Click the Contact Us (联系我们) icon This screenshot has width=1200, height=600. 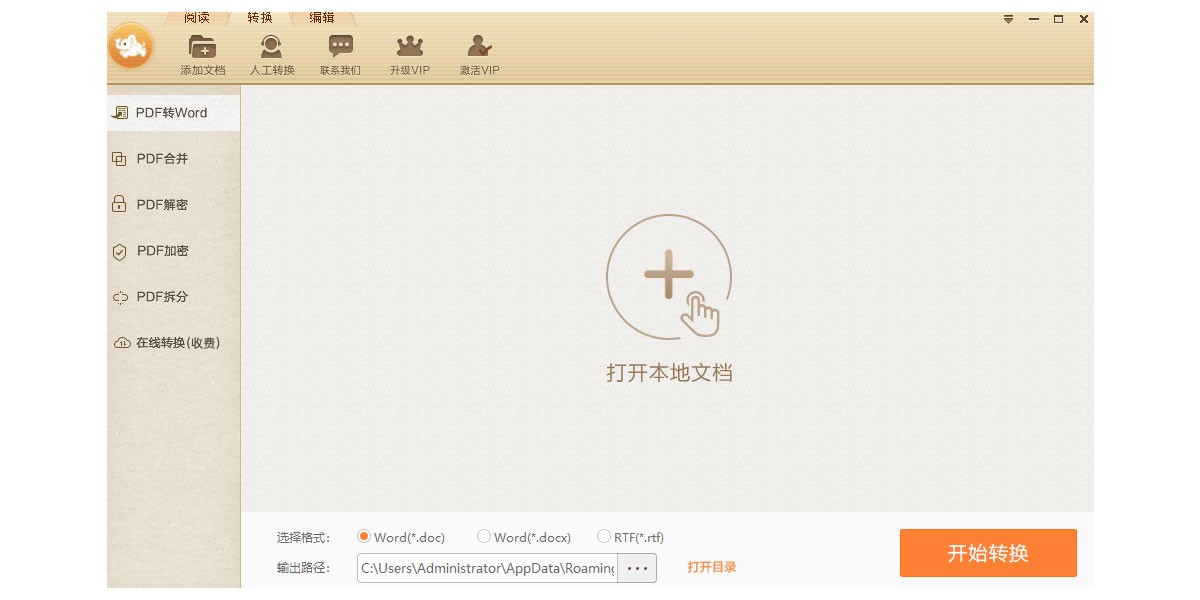[340, 48]
